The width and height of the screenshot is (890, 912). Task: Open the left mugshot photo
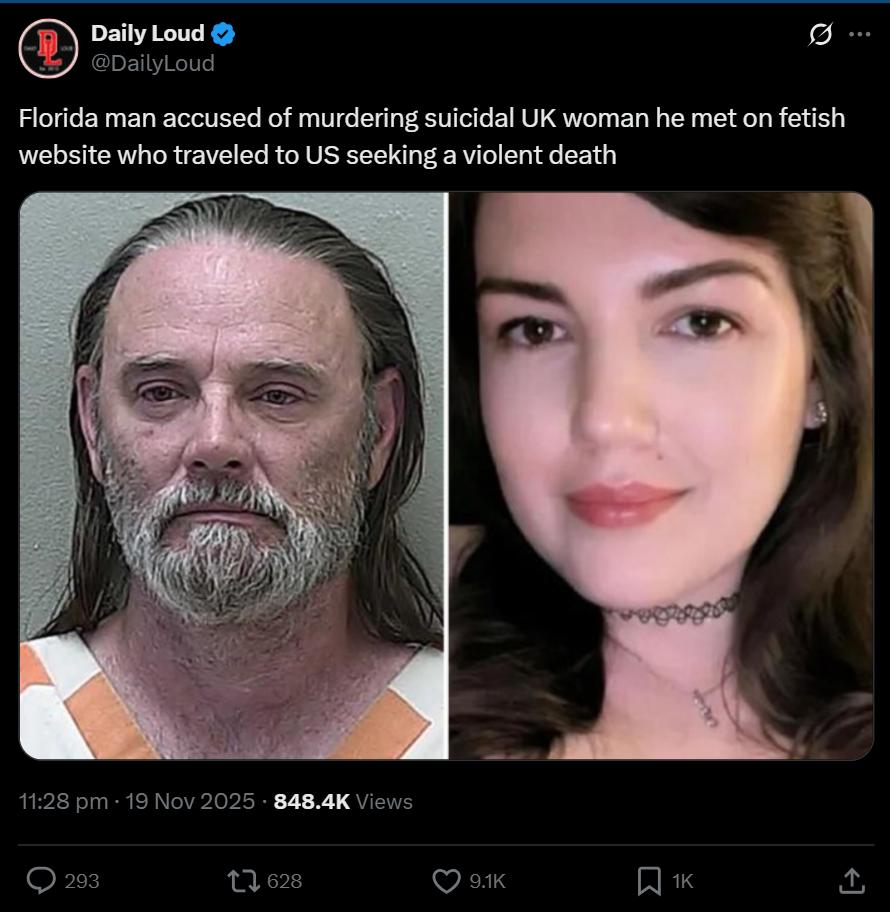(233, 475)
